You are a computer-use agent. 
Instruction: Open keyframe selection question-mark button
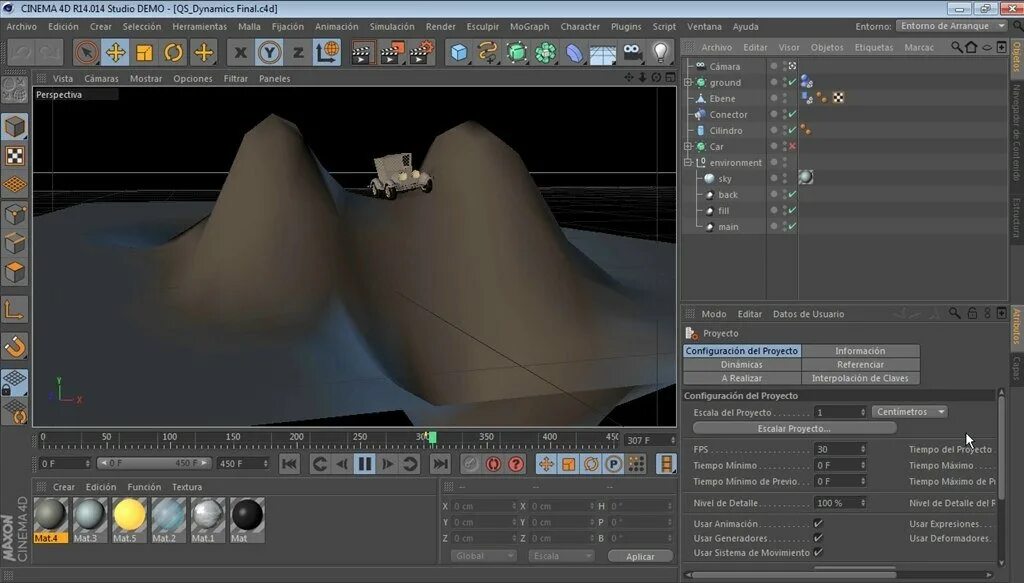point(516,464)
